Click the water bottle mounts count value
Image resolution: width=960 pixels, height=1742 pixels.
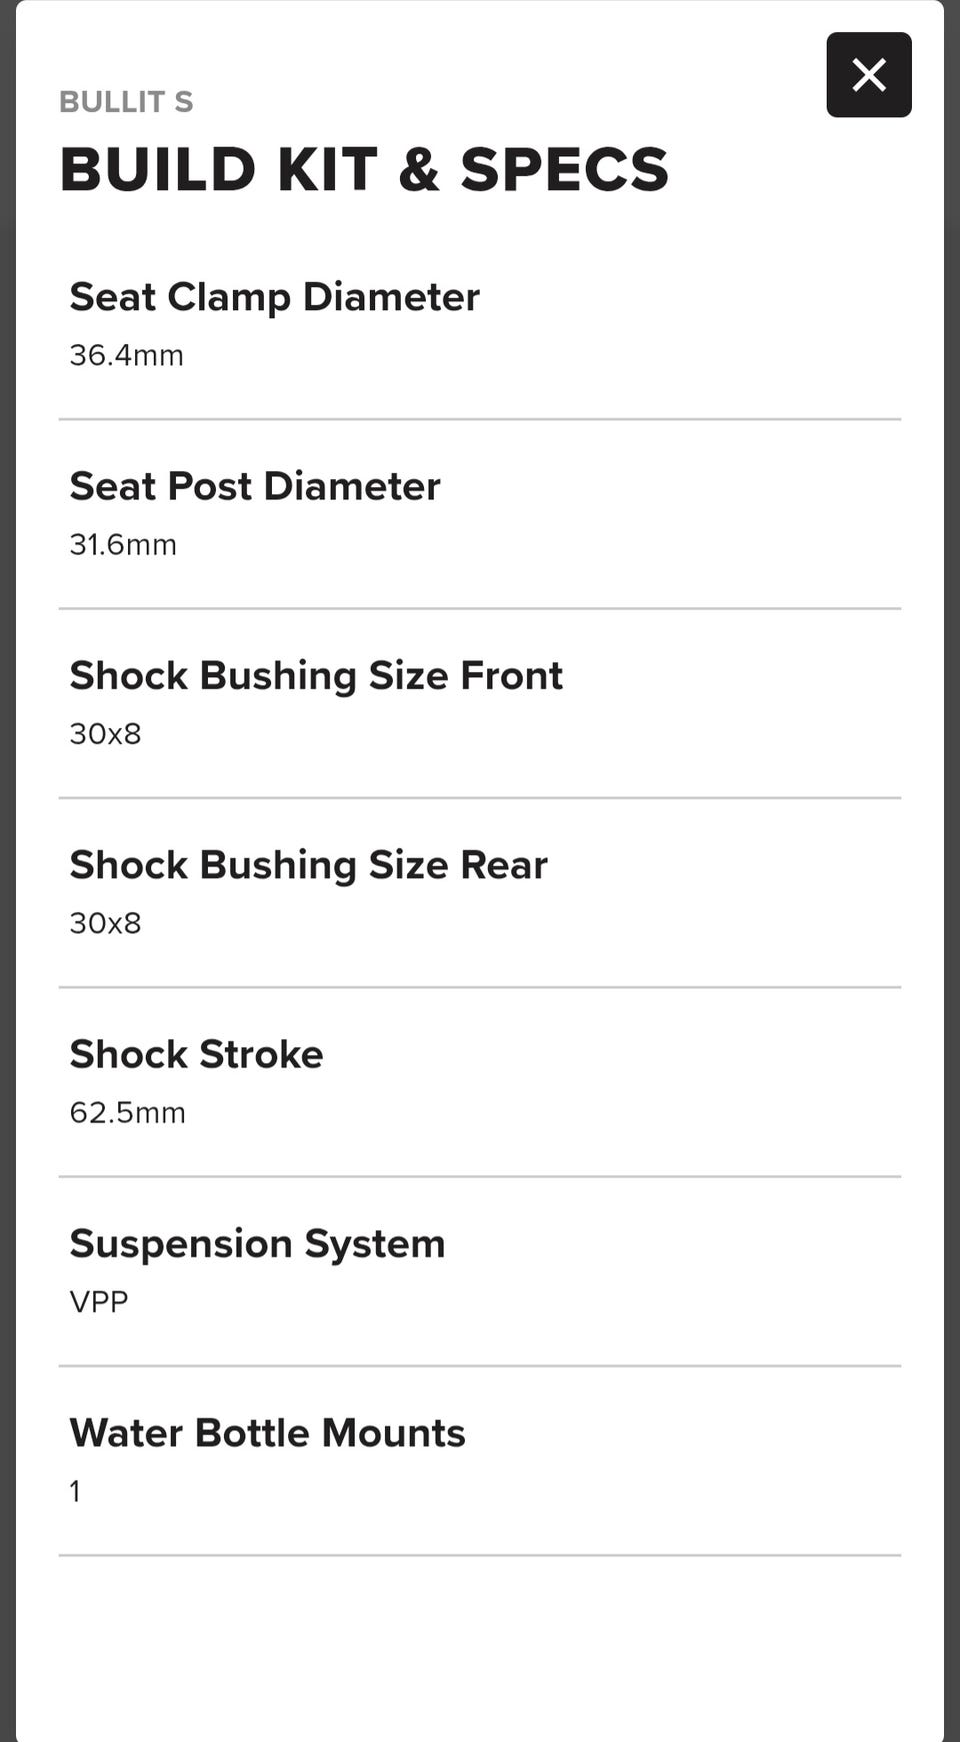pos(75,1491)
